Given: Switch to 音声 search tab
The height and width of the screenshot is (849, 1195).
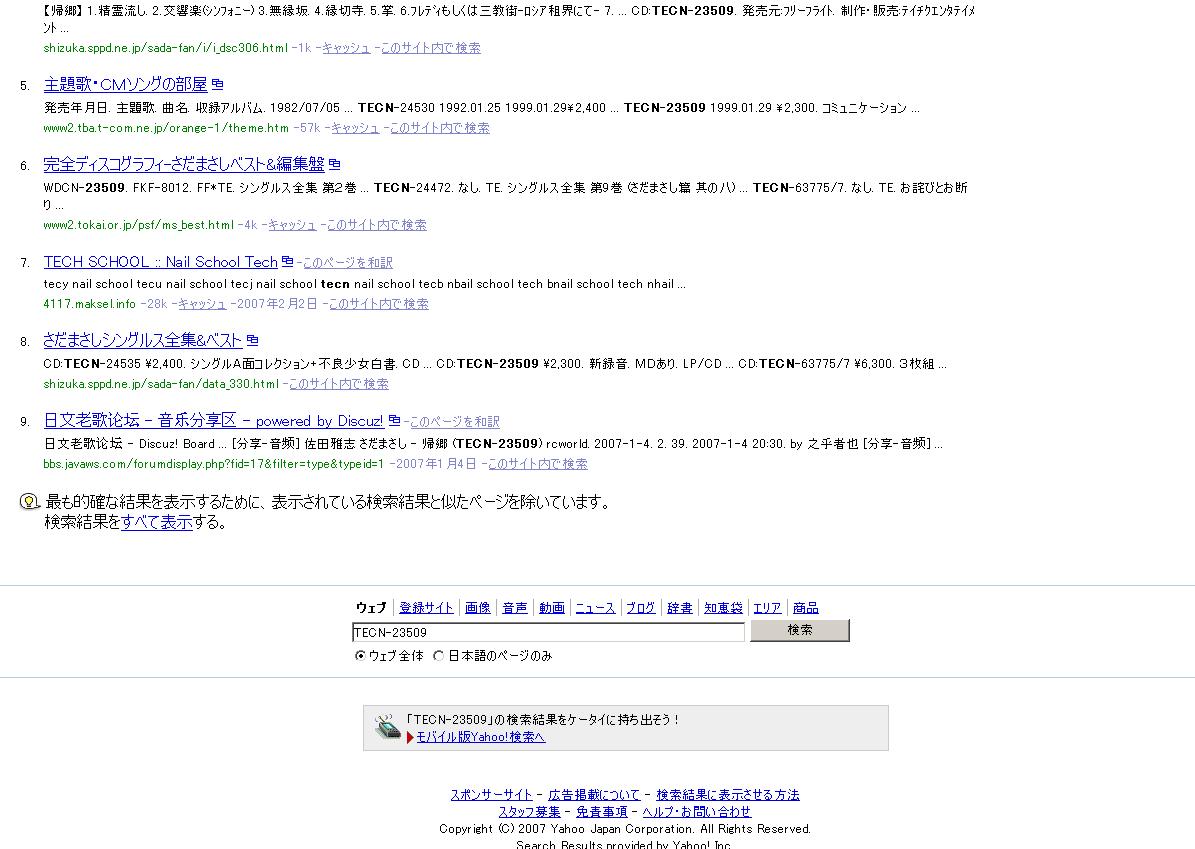Looking at the screenshot, I should tap(514, 607).
